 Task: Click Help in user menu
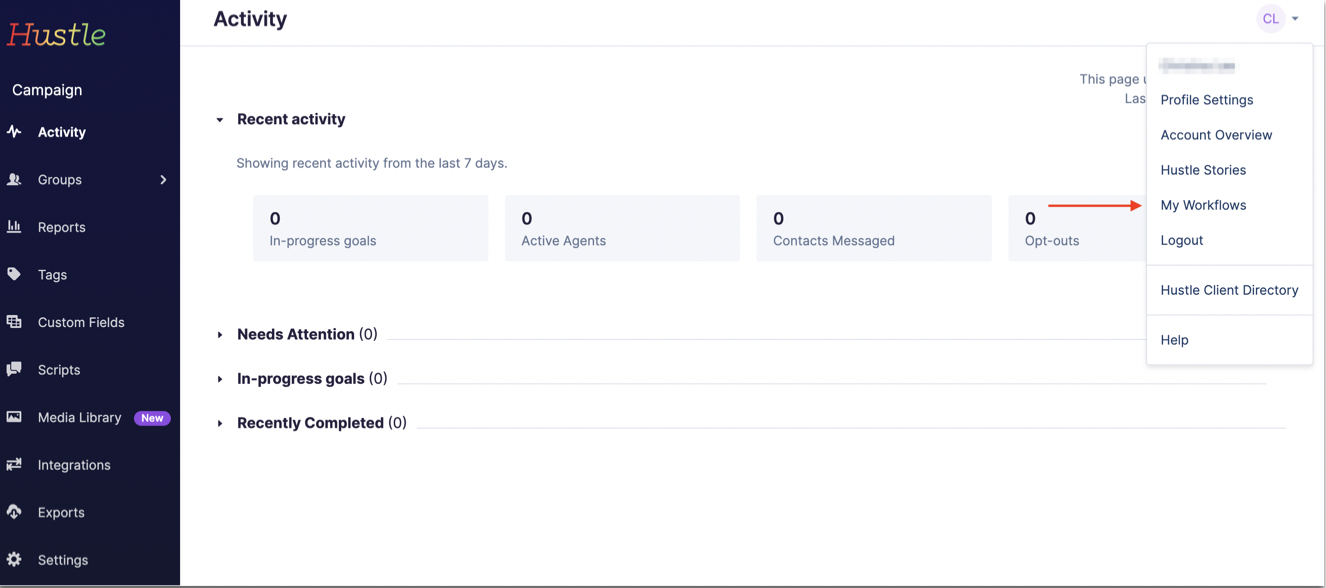click(x=1174, y=340)
